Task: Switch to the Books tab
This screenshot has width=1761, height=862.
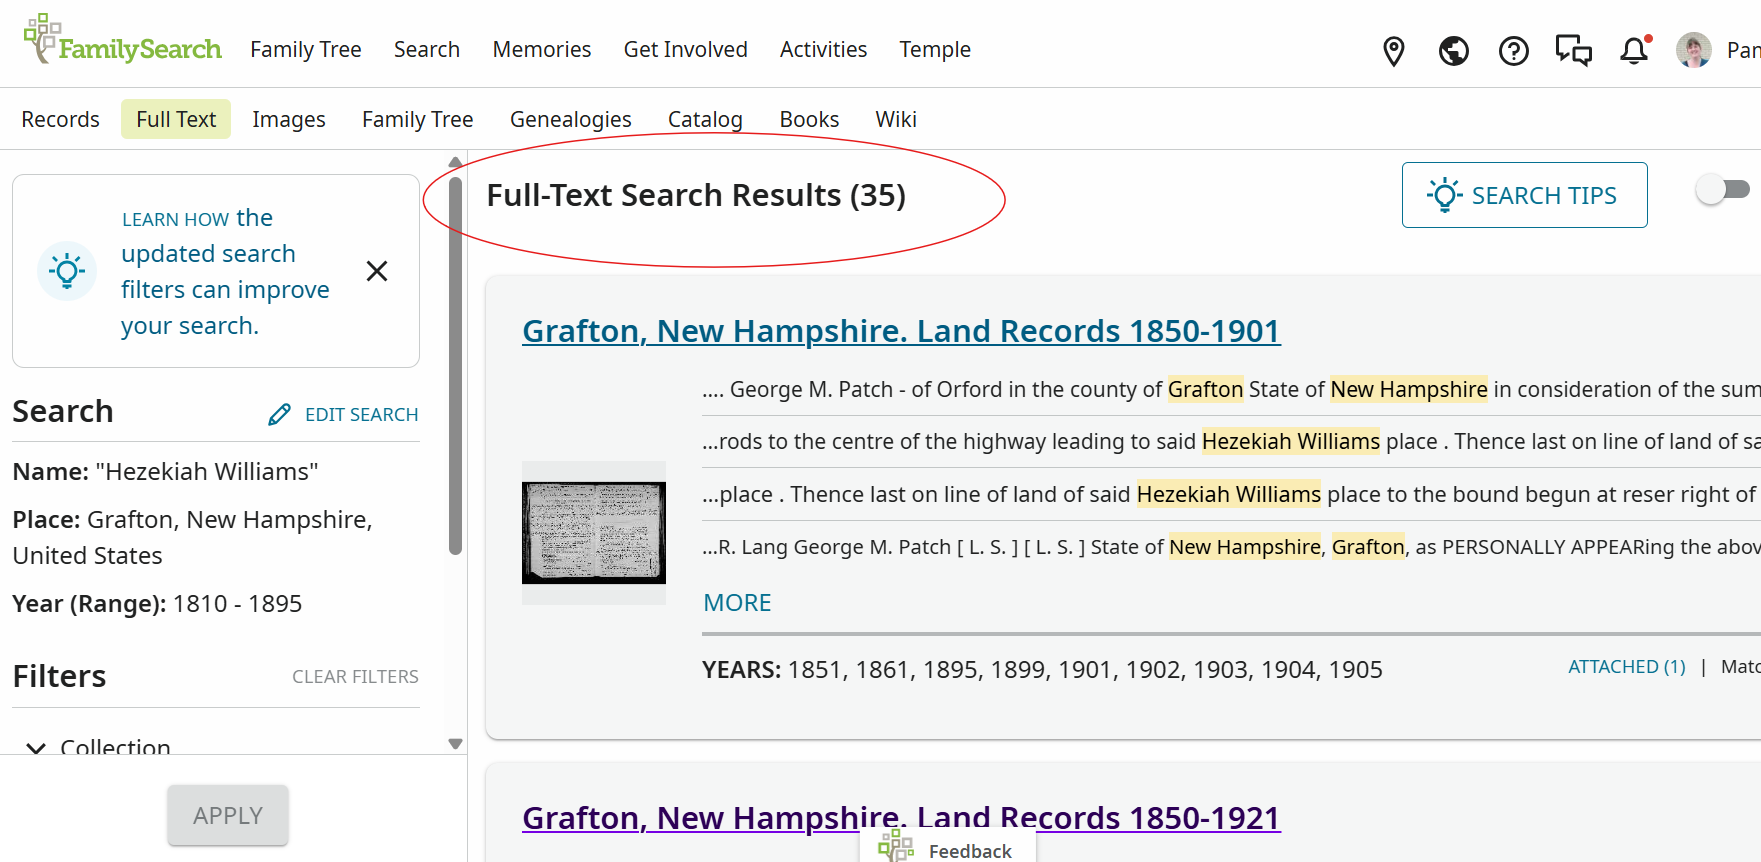Action: click(x=809, y=119)
